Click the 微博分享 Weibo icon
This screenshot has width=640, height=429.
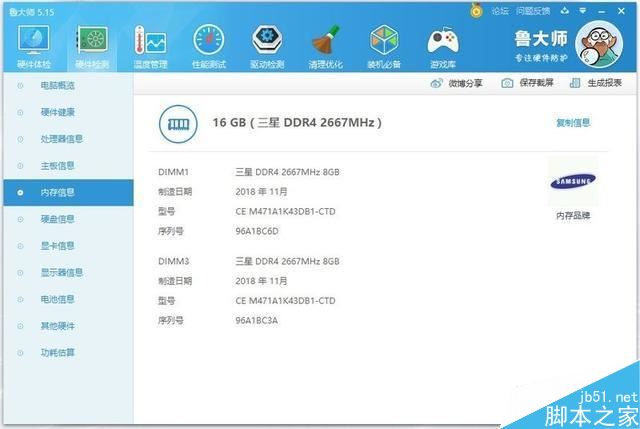click(x=436, y=83)
